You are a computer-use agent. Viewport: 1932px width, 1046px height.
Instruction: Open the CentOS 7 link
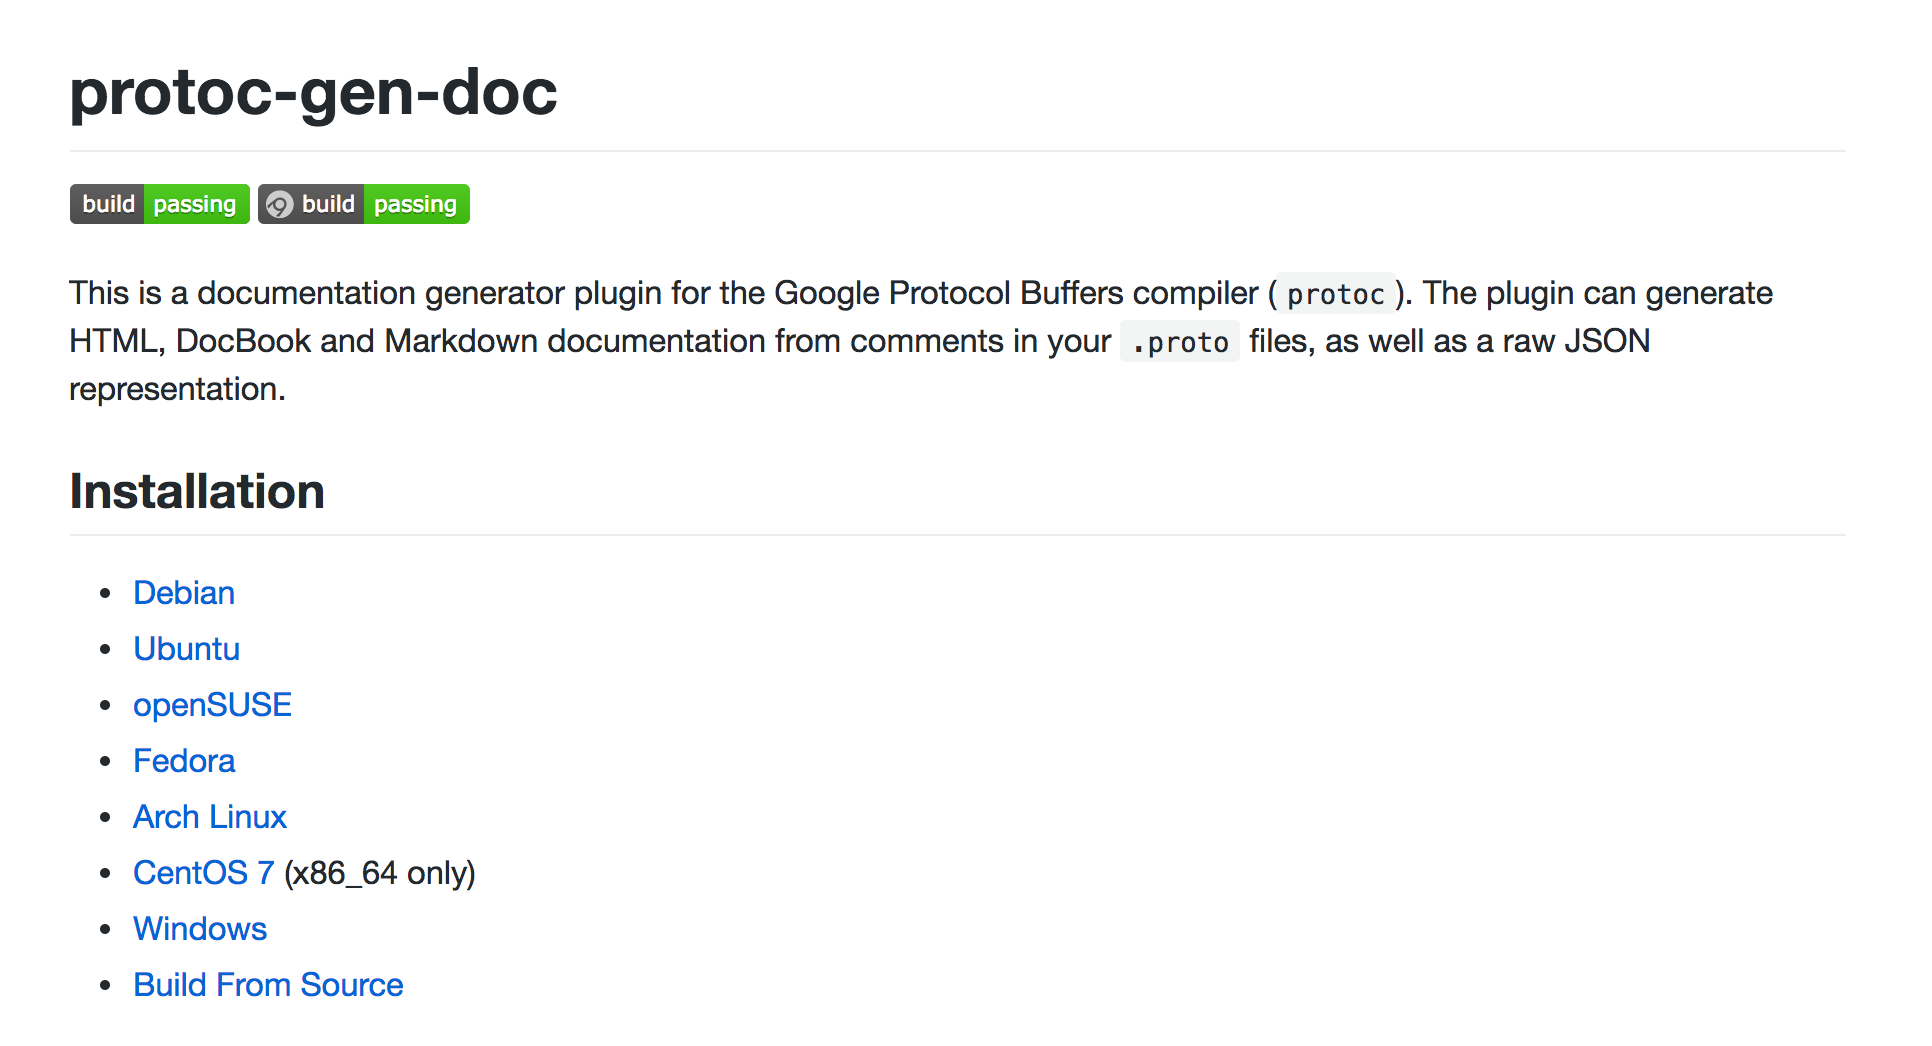point(204,873)
